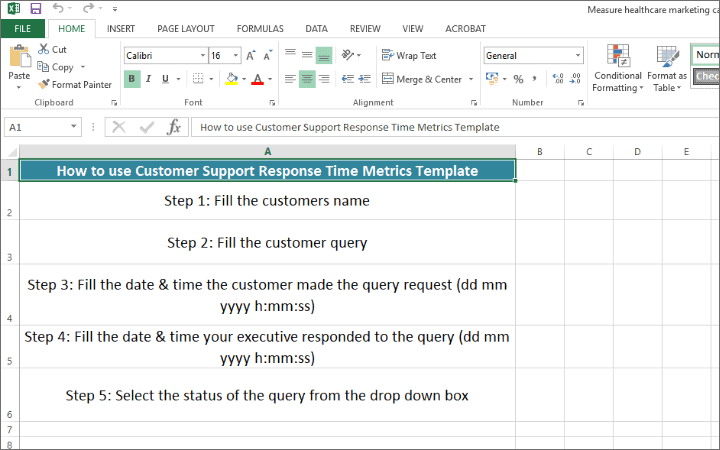Apply the percent style format
Image resolution: width=720 pixels, height=450 pixels.
tap(518, 79)
